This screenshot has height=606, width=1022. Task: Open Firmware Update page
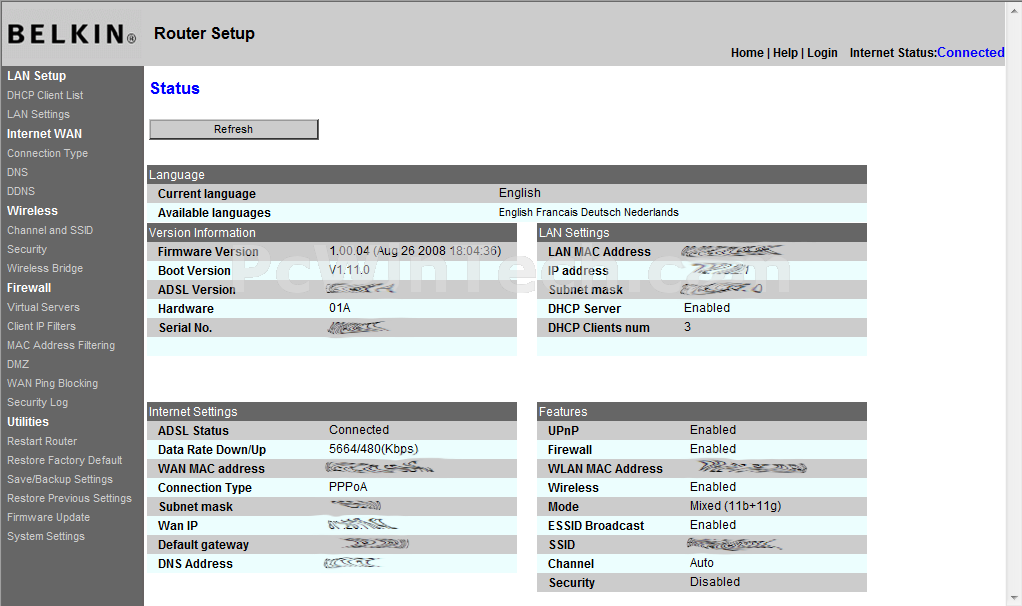pyautogui.click(x=48, y=517)
